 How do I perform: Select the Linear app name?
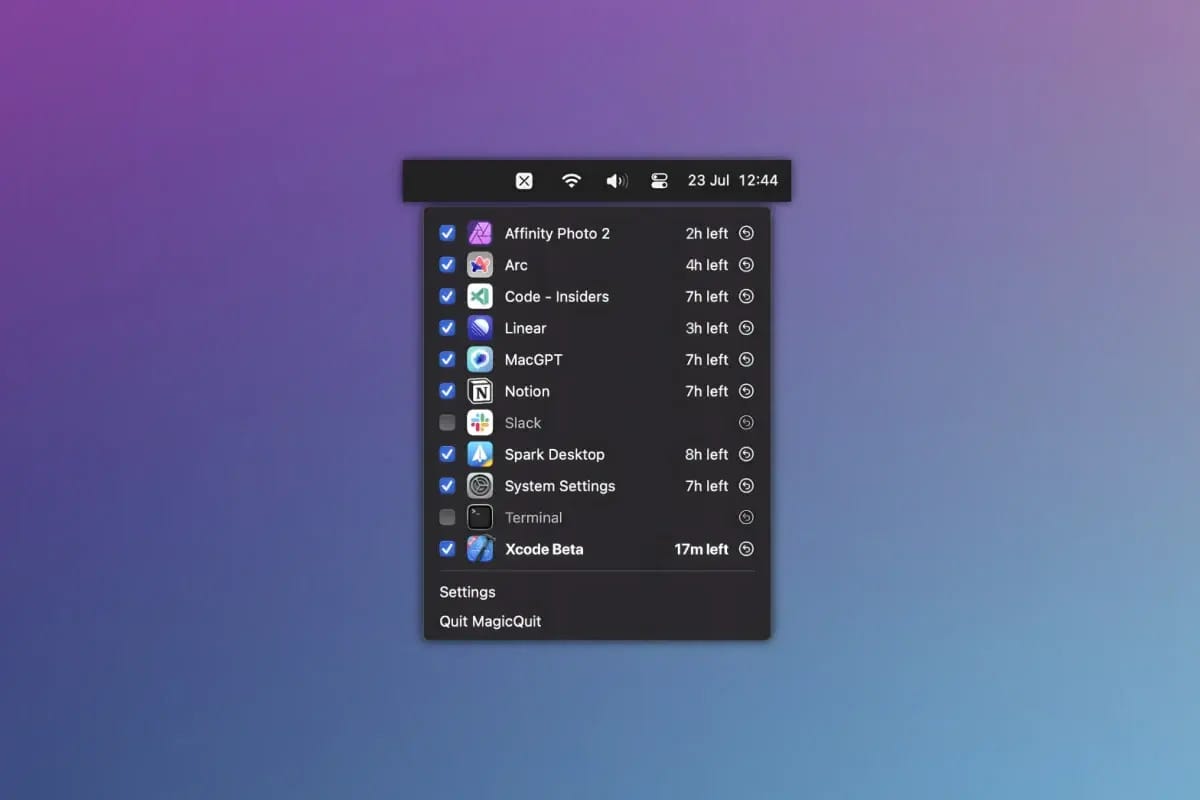click(x=525, y=328)
